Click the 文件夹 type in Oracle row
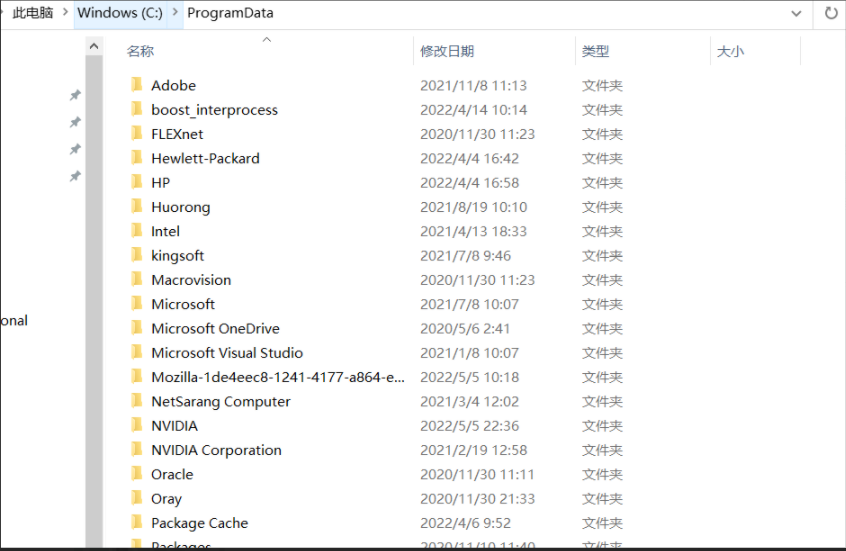846x551 pixels. click(602, 474)
